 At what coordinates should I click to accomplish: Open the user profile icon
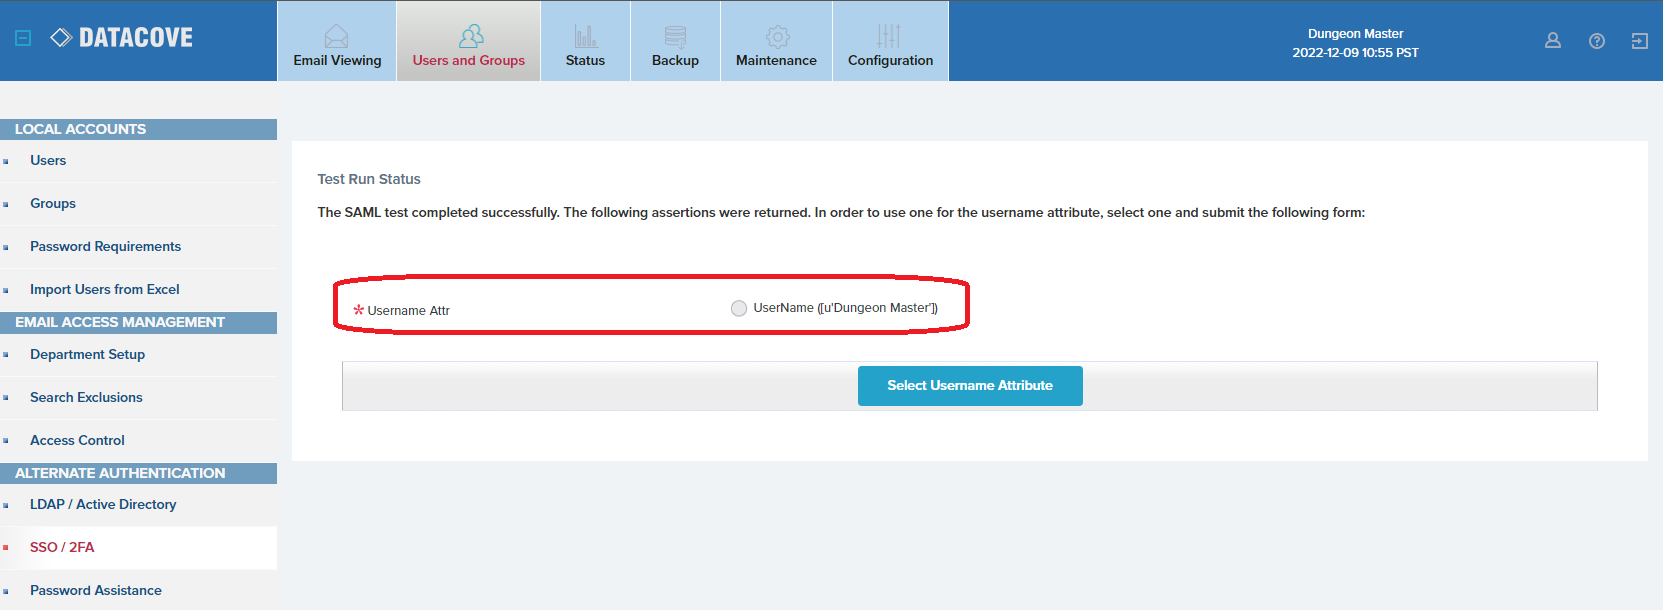click(x=1552, y=41)
